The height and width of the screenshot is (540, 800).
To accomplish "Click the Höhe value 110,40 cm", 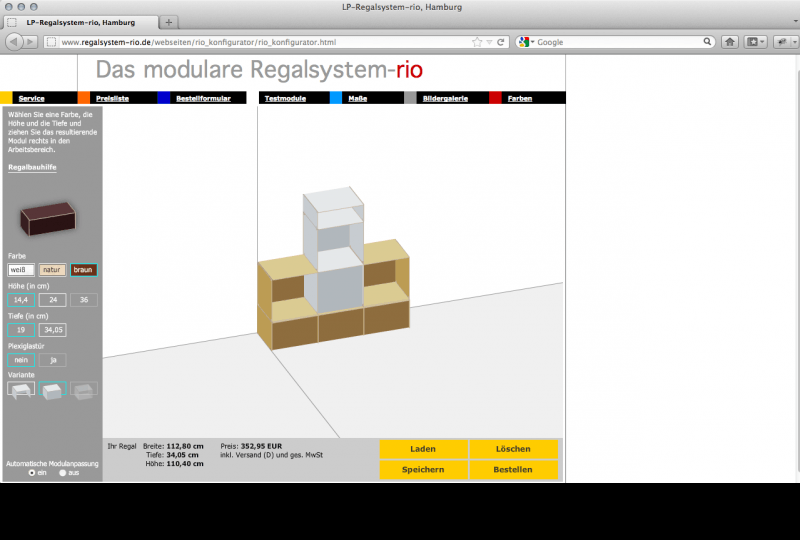I will [185, 463].
